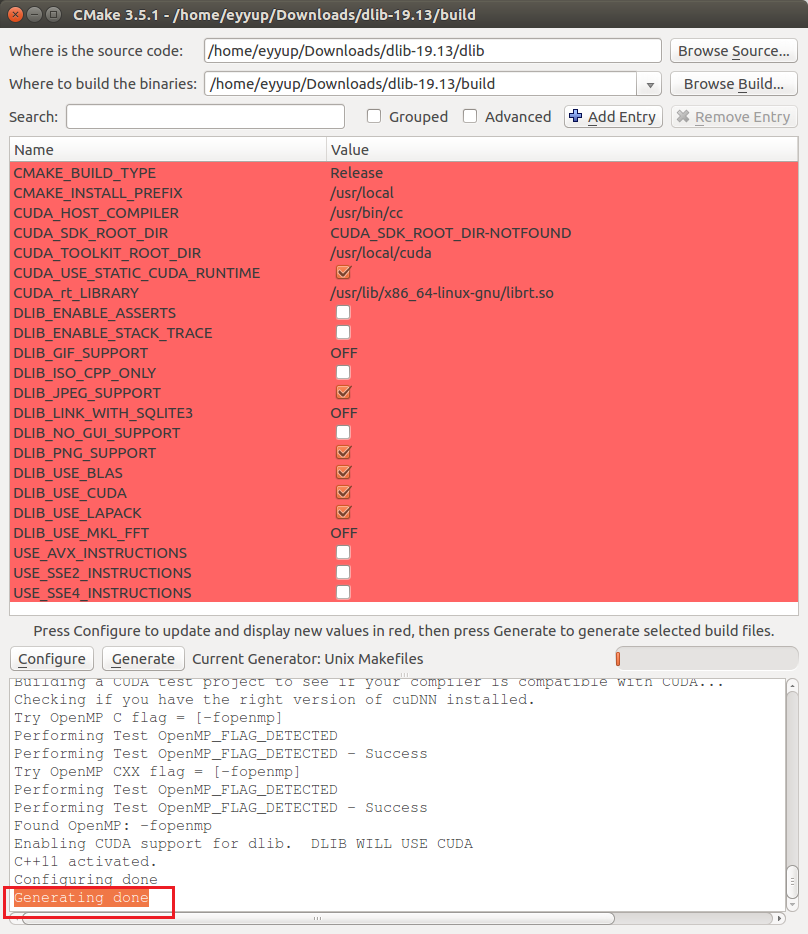Click the 'Generating done' log line
Viewport: 808px width, 934px height.
pos(82,898)
